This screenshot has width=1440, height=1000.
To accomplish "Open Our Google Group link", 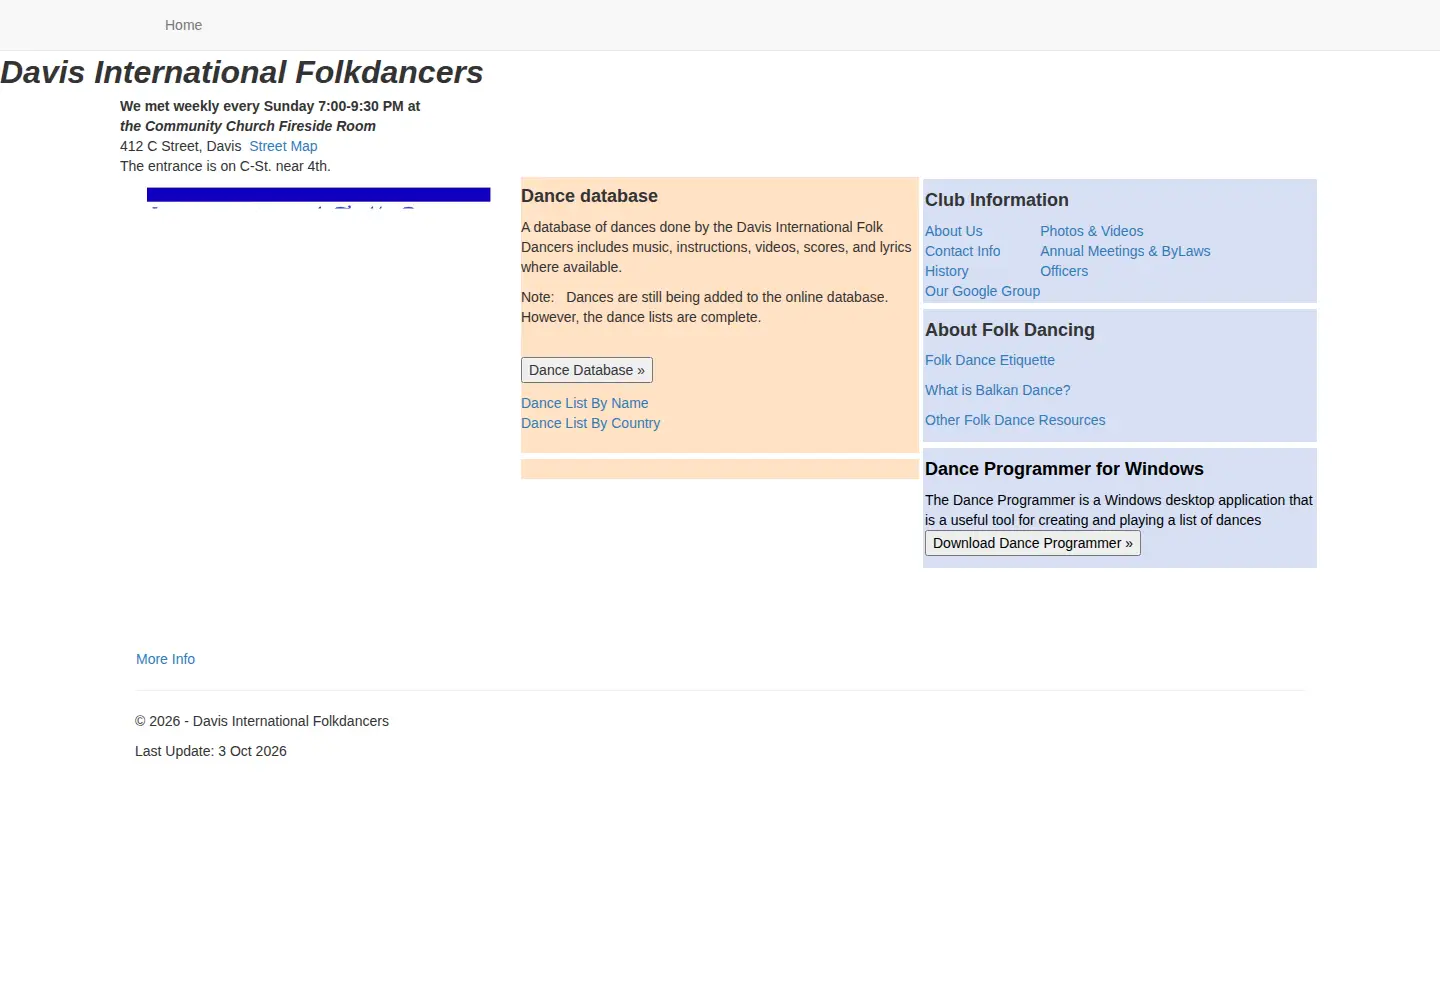I will point(982,291).
